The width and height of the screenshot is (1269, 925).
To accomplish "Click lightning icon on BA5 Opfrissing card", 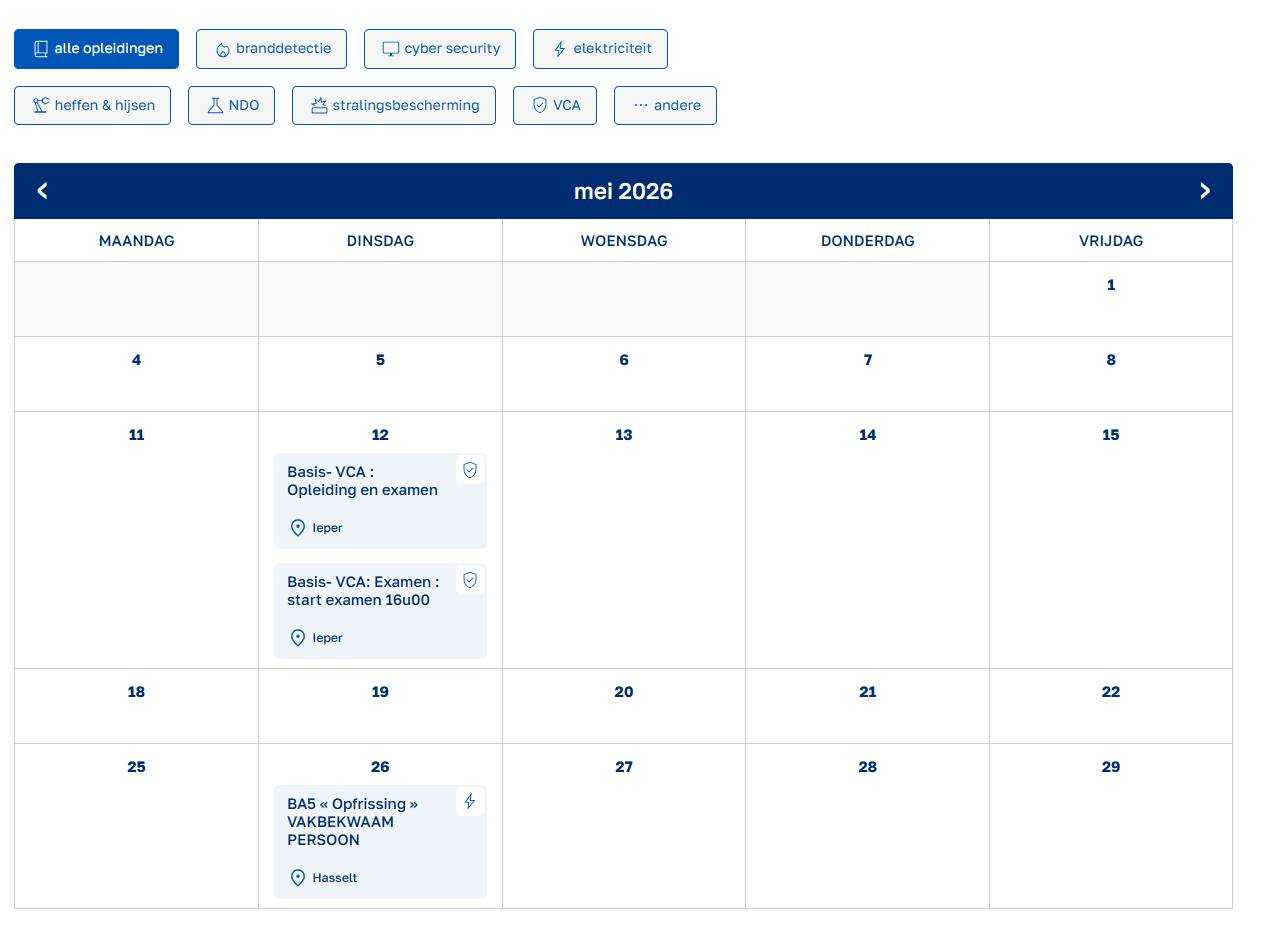I will pyautogui.click(x=470, y=801).
